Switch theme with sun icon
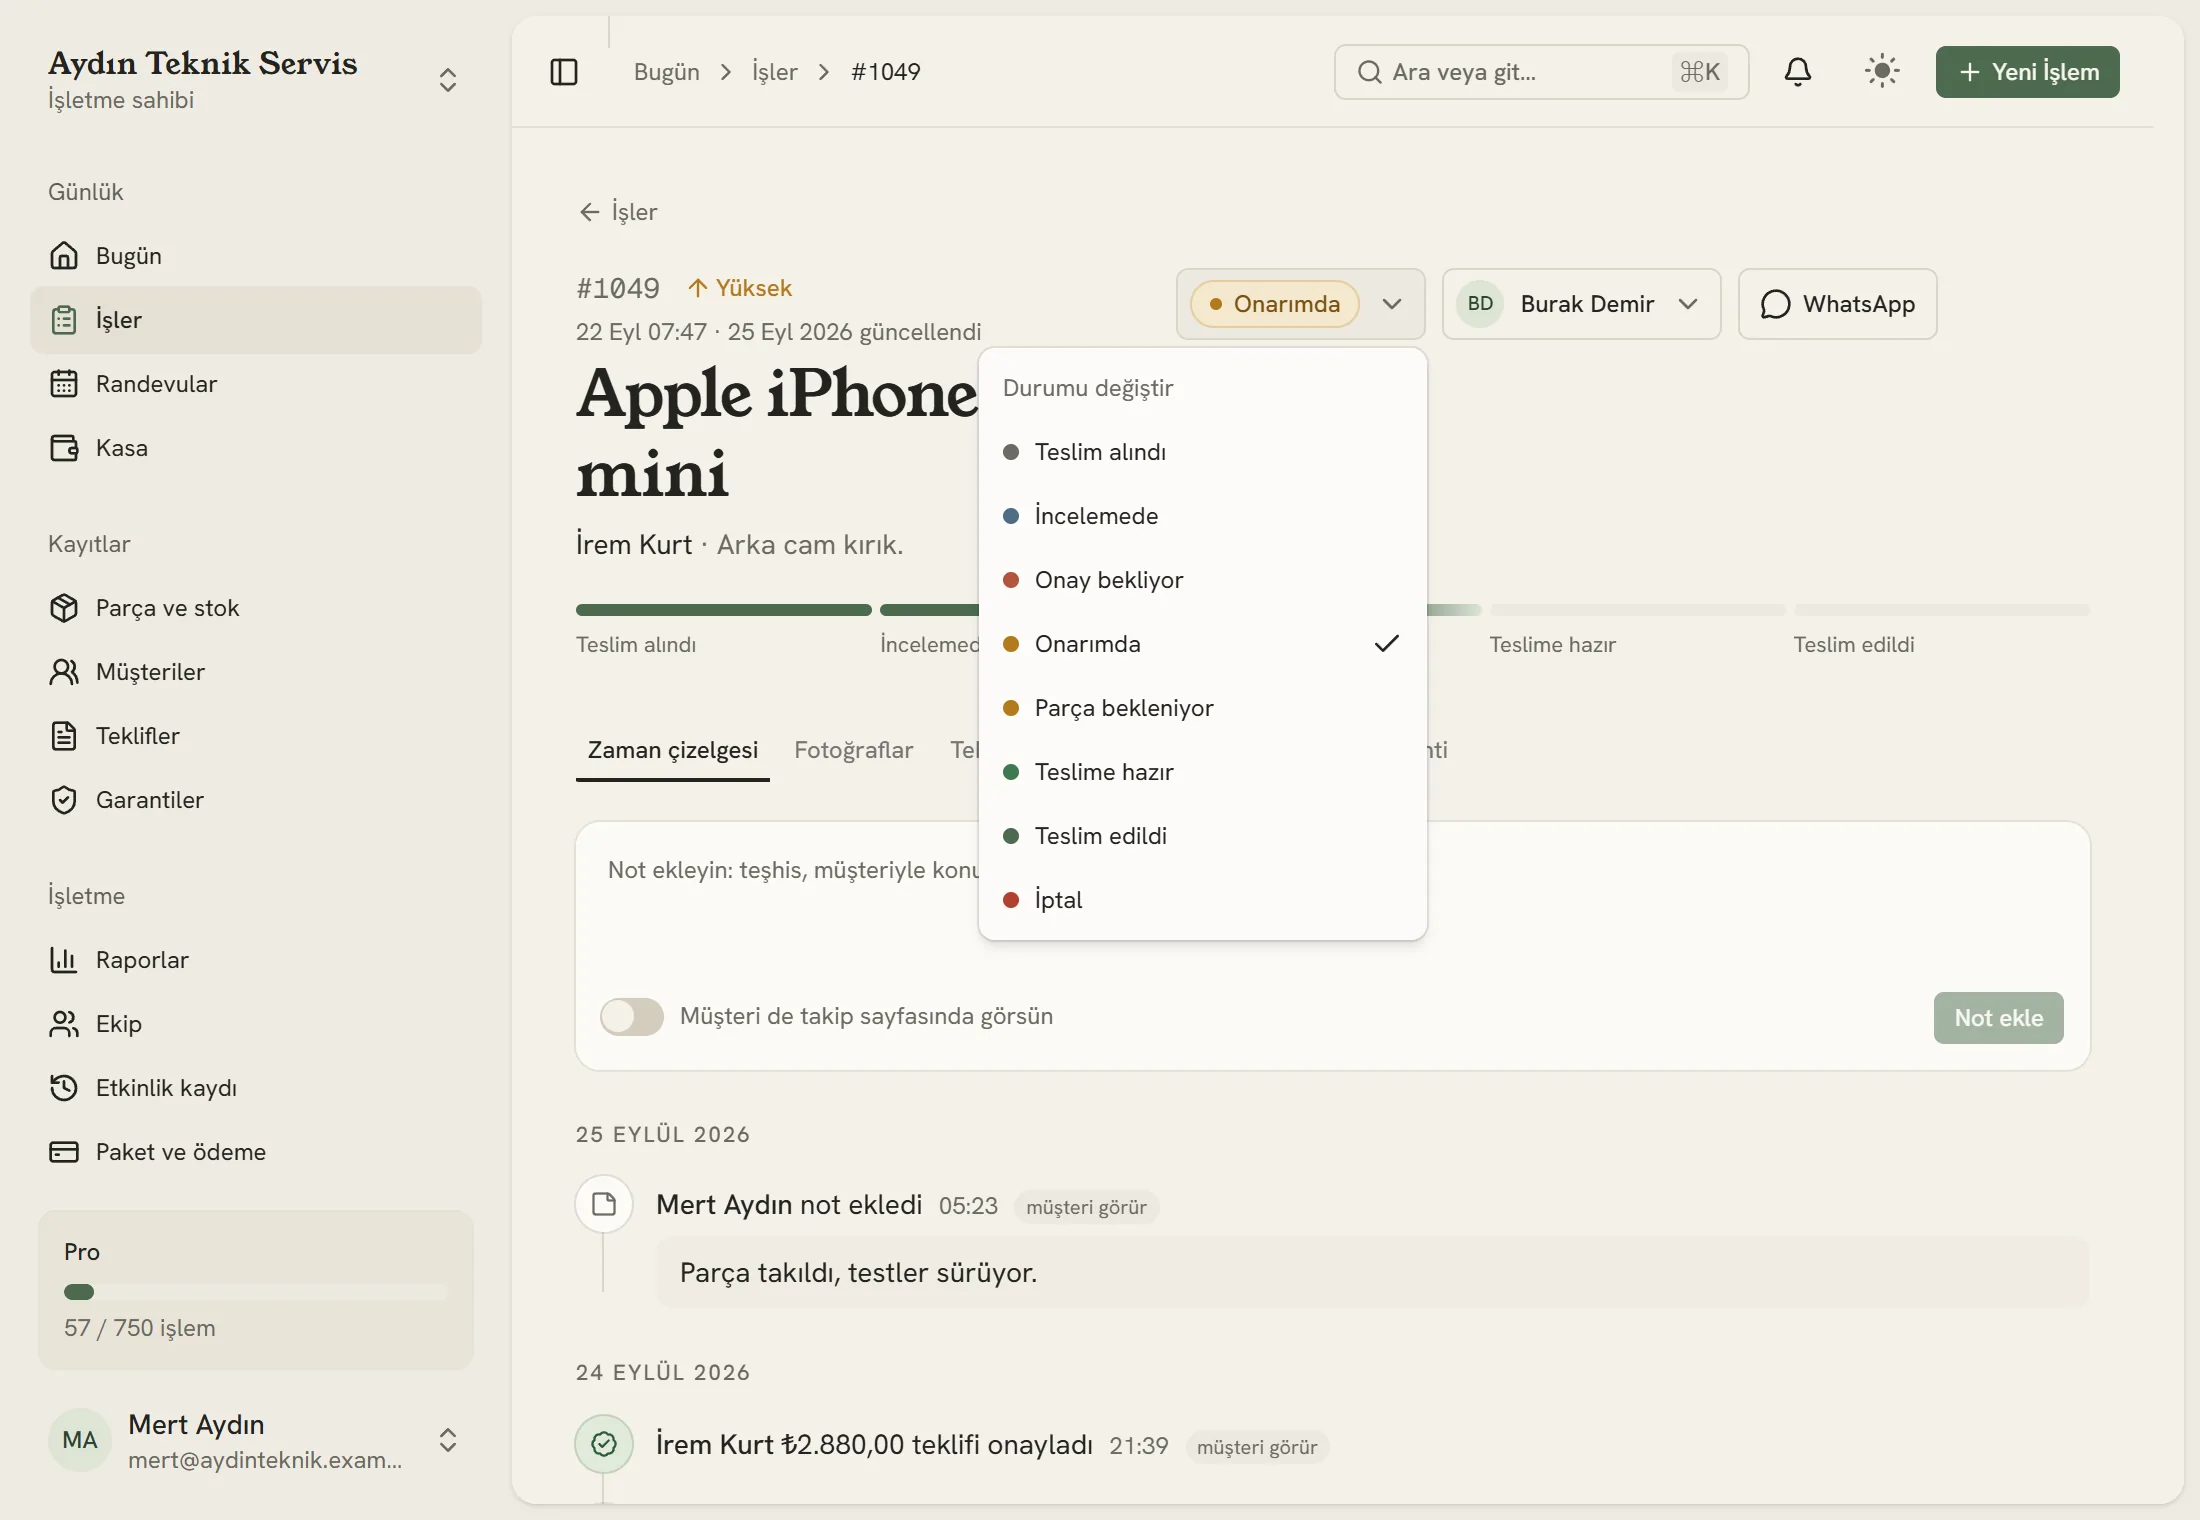Viewport: 2200px width, 1520px height. tap(1882, 72)
